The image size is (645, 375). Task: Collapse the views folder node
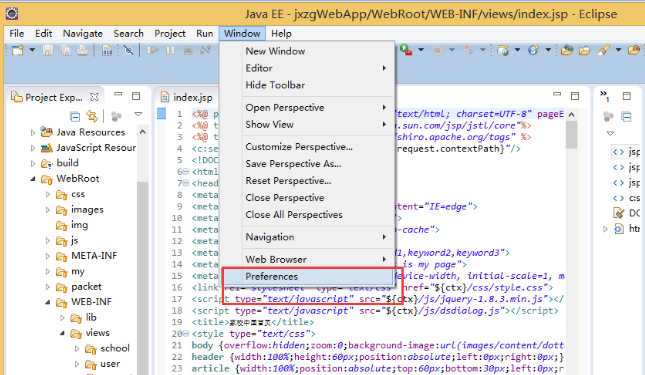[x=62, y=333]
